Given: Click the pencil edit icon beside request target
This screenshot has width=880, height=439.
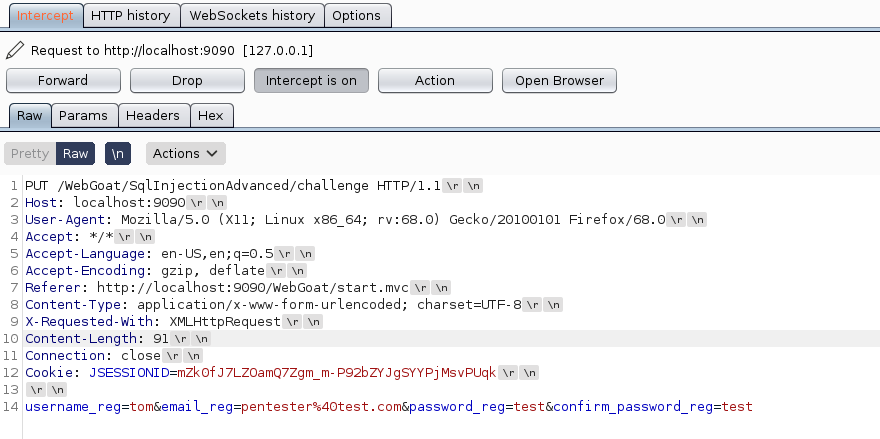Looking at the screenshot, I should (x=15, y=50).
